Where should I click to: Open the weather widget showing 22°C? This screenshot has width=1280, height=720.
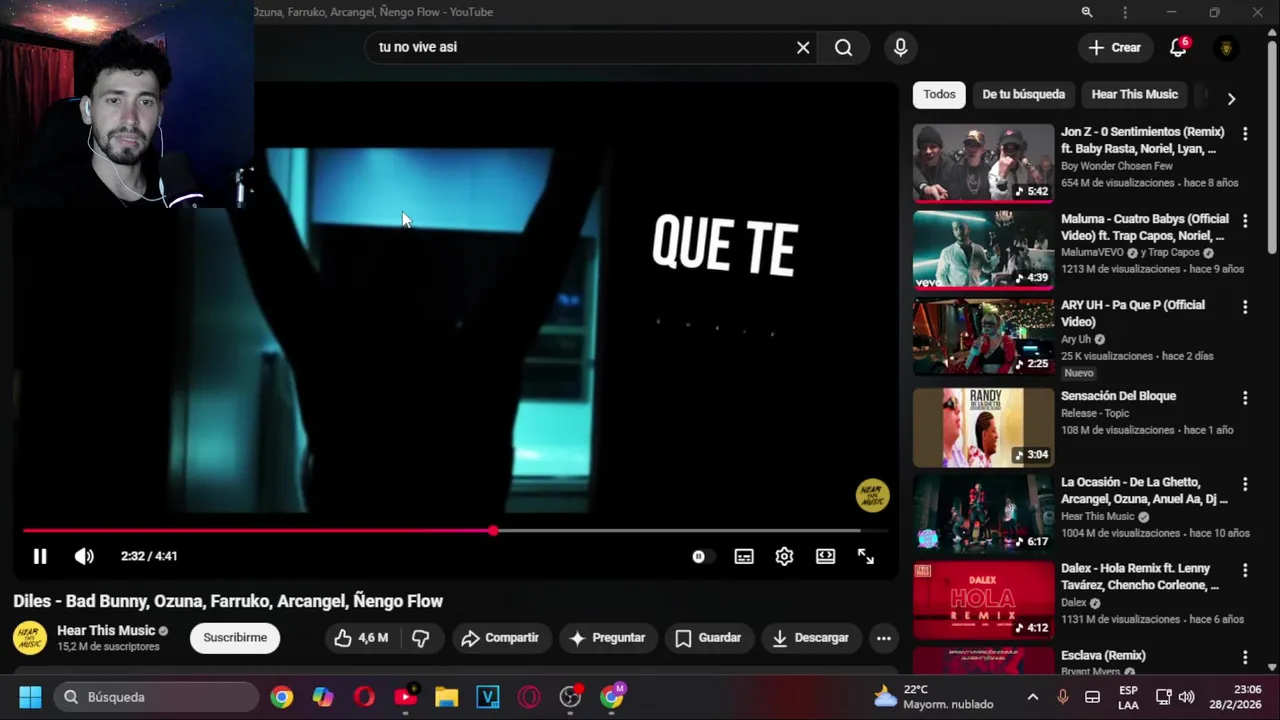pyautogui.click(x=935, y=697)
